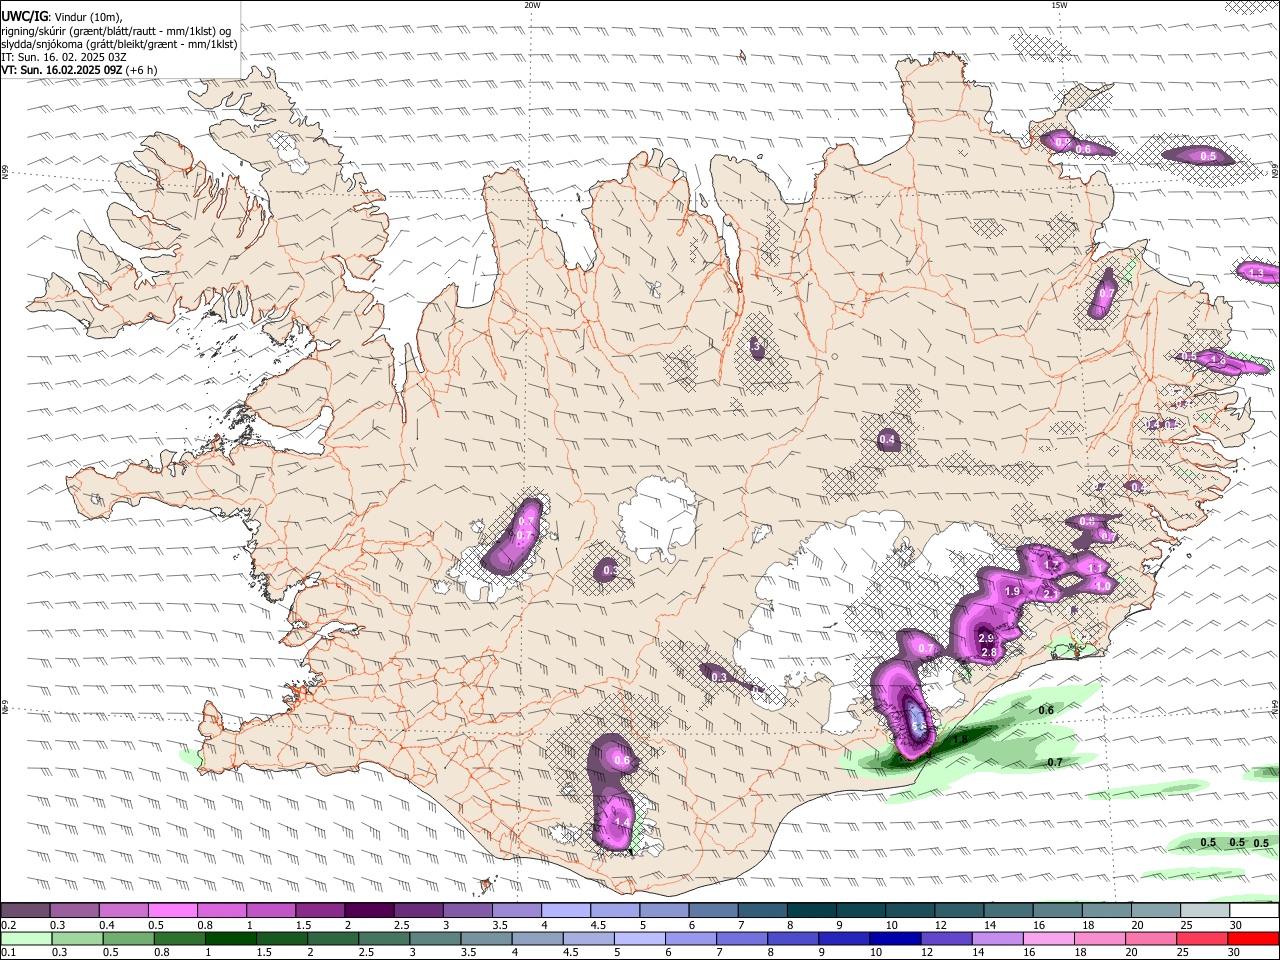
Task: Click the 1.8 rain value in the dark green area
Action: coord(960,739)
